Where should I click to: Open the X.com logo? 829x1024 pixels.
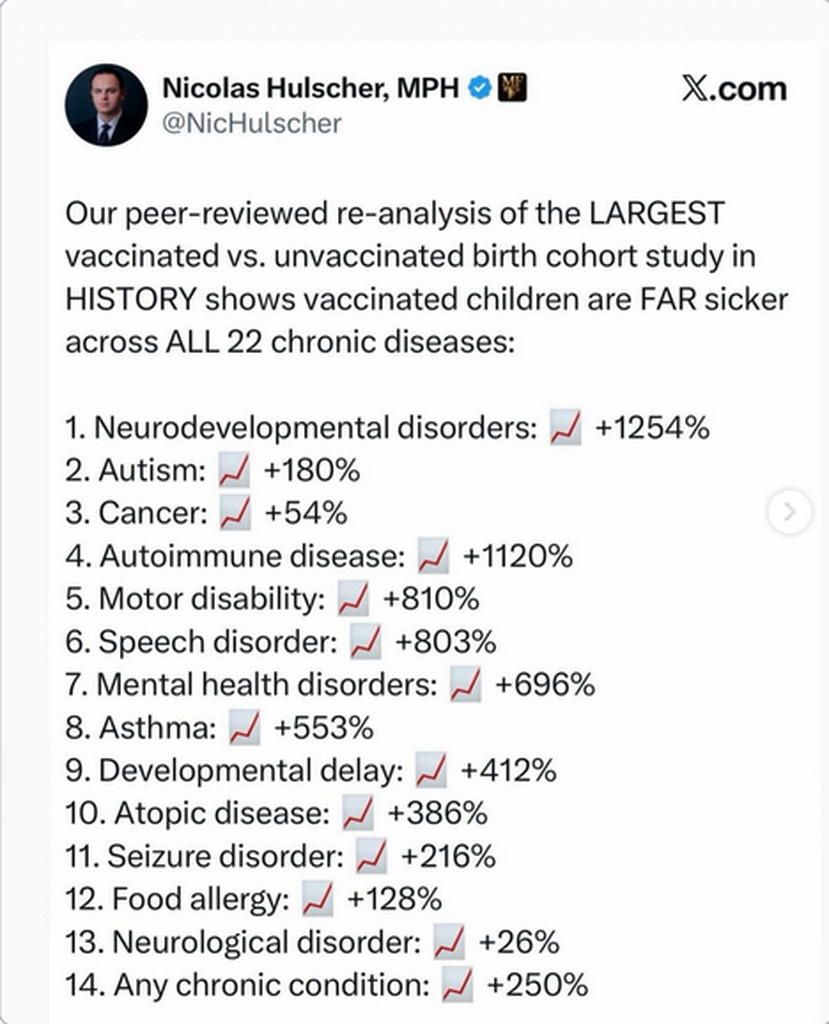tap(734, 89)
